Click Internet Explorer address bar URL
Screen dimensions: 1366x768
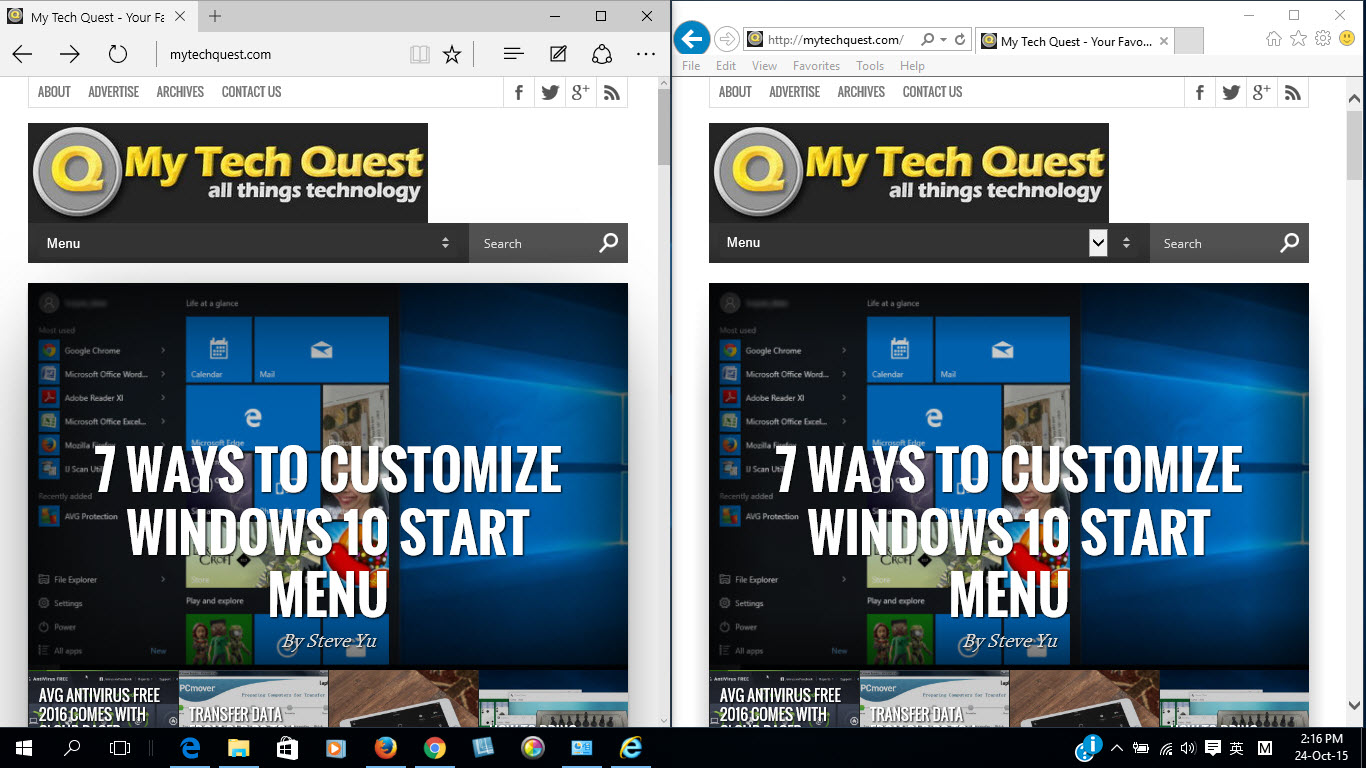coord(835,40)
